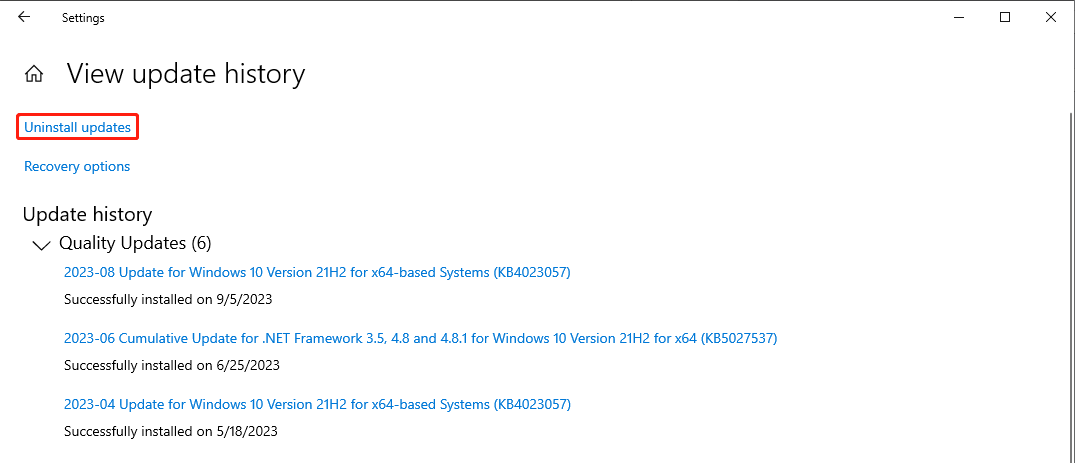Click the Successfully installed on 6/25/2023 text
Screen dimensions: 1075x463
click(x=172, y=365)
